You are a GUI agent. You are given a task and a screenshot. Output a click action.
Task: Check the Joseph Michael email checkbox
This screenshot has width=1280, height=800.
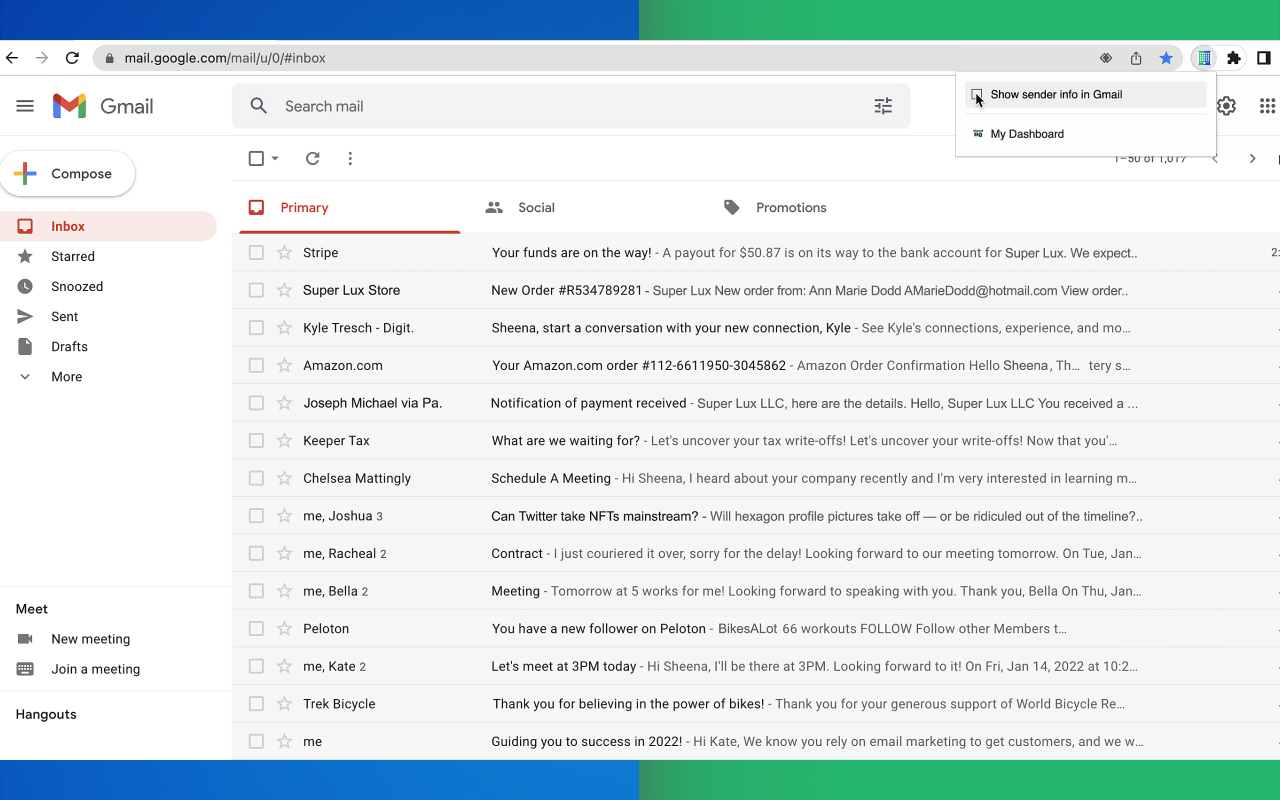(256, 403)
